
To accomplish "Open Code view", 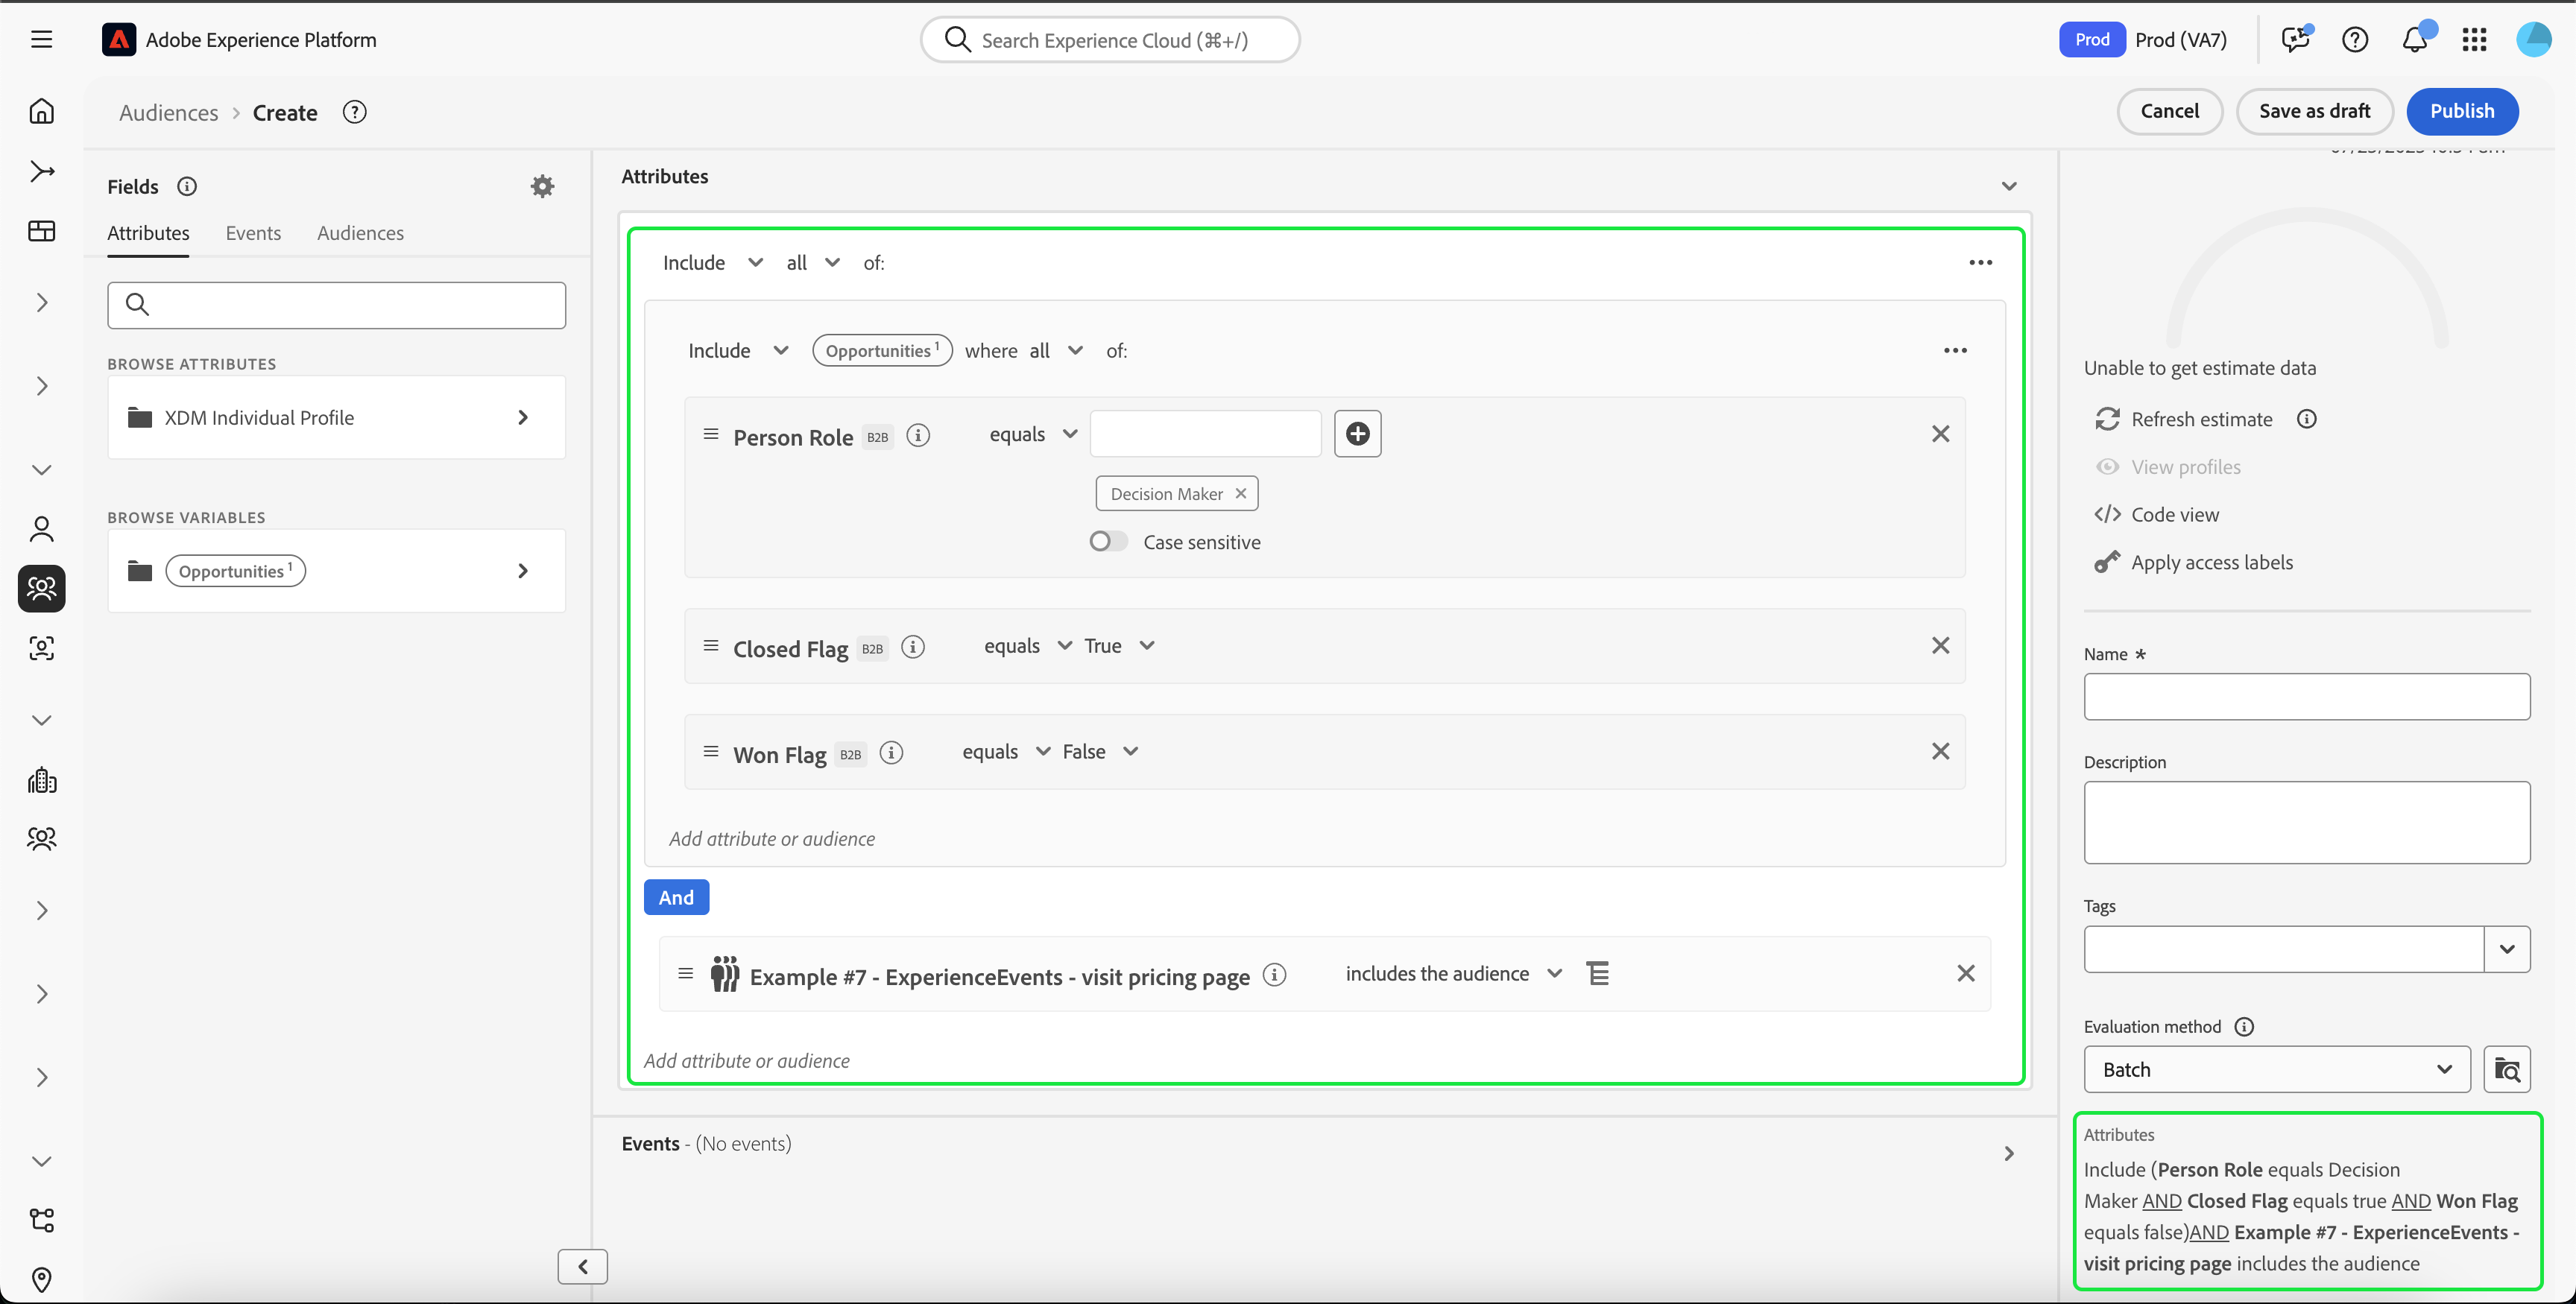I will click(2174, 514).
